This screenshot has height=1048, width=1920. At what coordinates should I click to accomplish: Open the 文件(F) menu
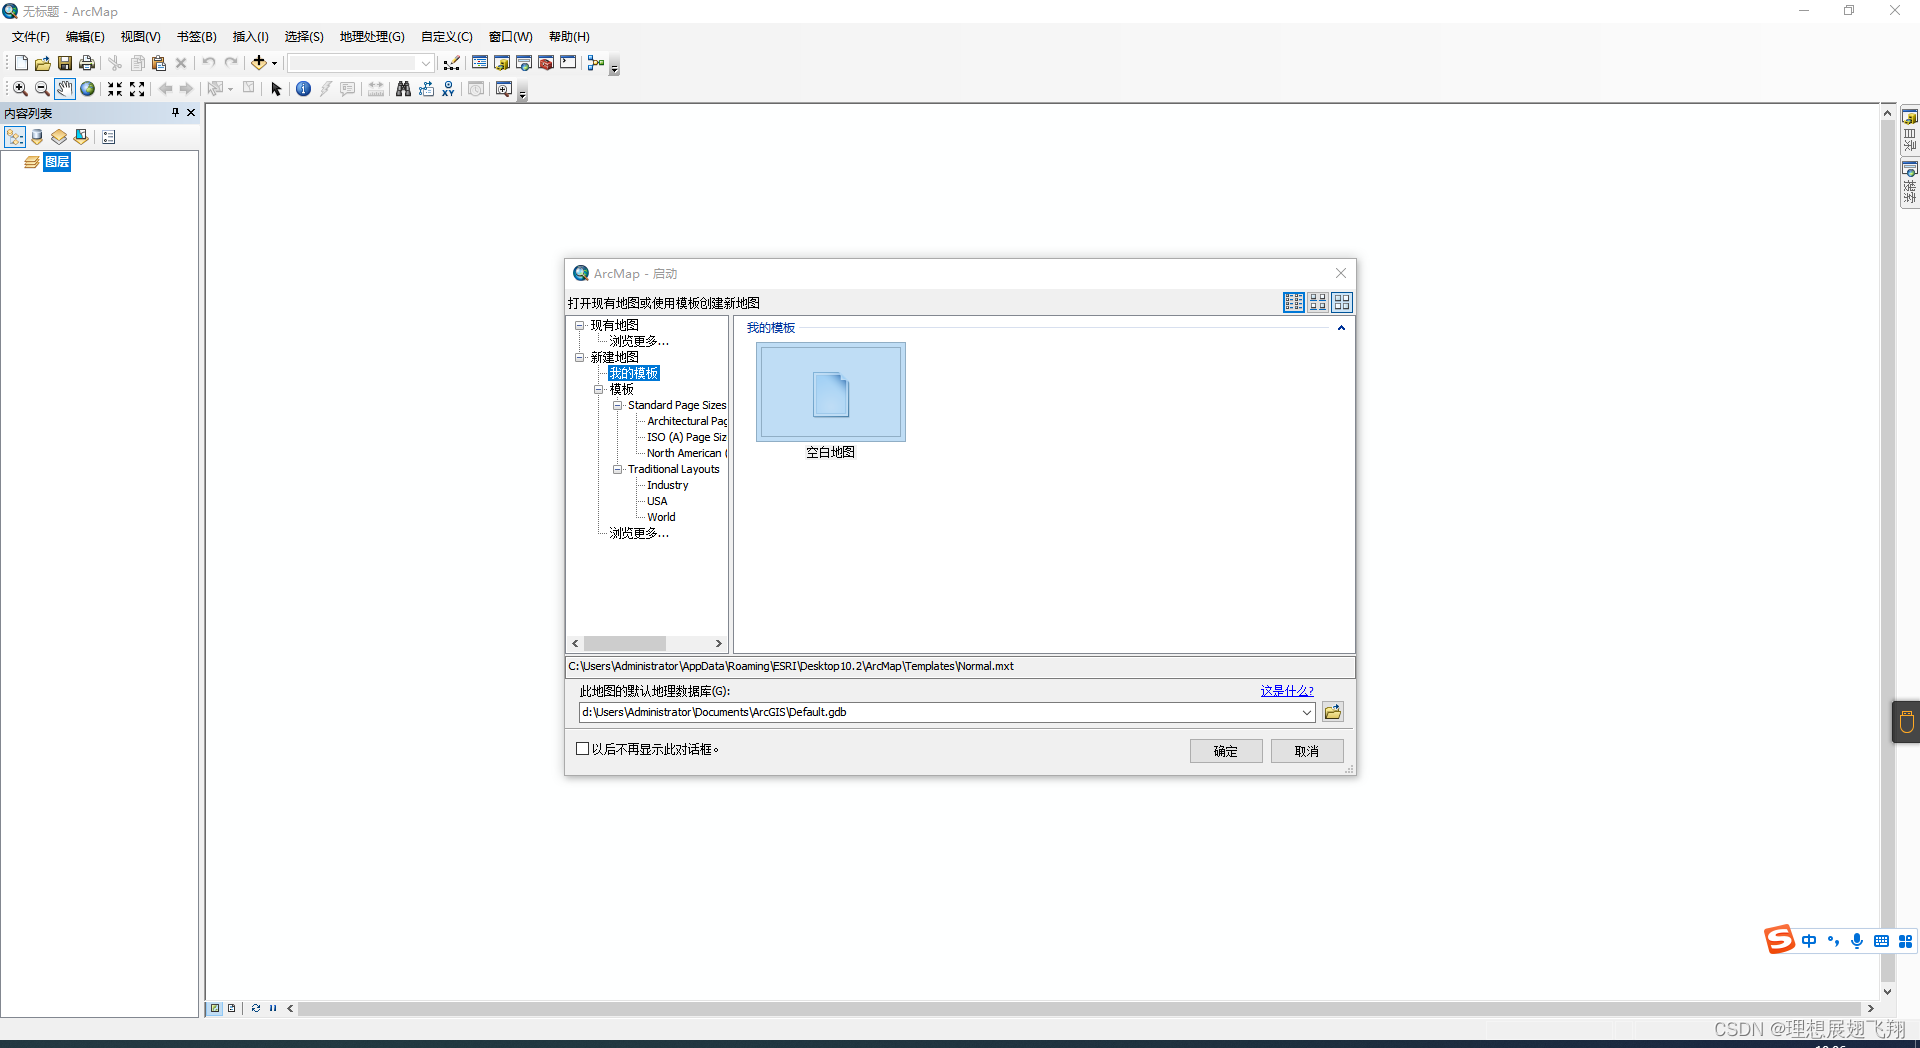pyautogui.click(x=31, y=37)
